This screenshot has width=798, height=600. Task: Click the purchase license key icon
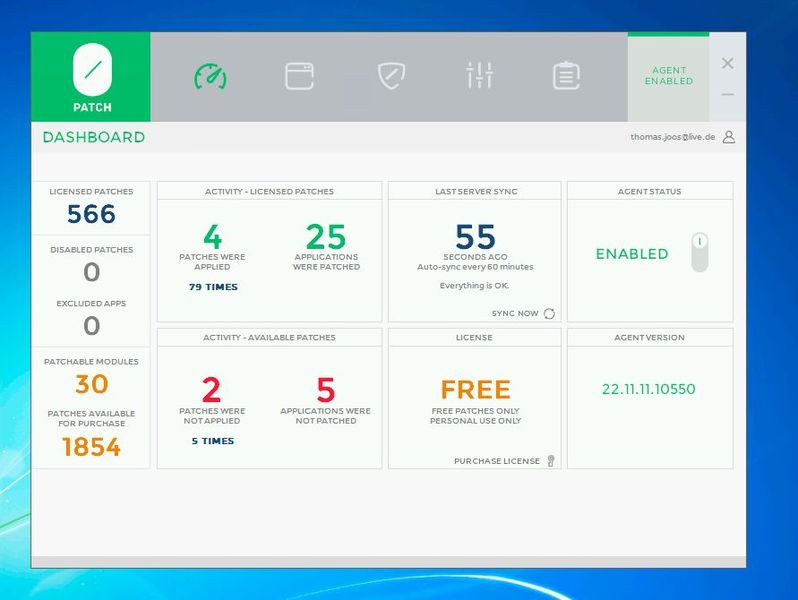pos(551,461)
